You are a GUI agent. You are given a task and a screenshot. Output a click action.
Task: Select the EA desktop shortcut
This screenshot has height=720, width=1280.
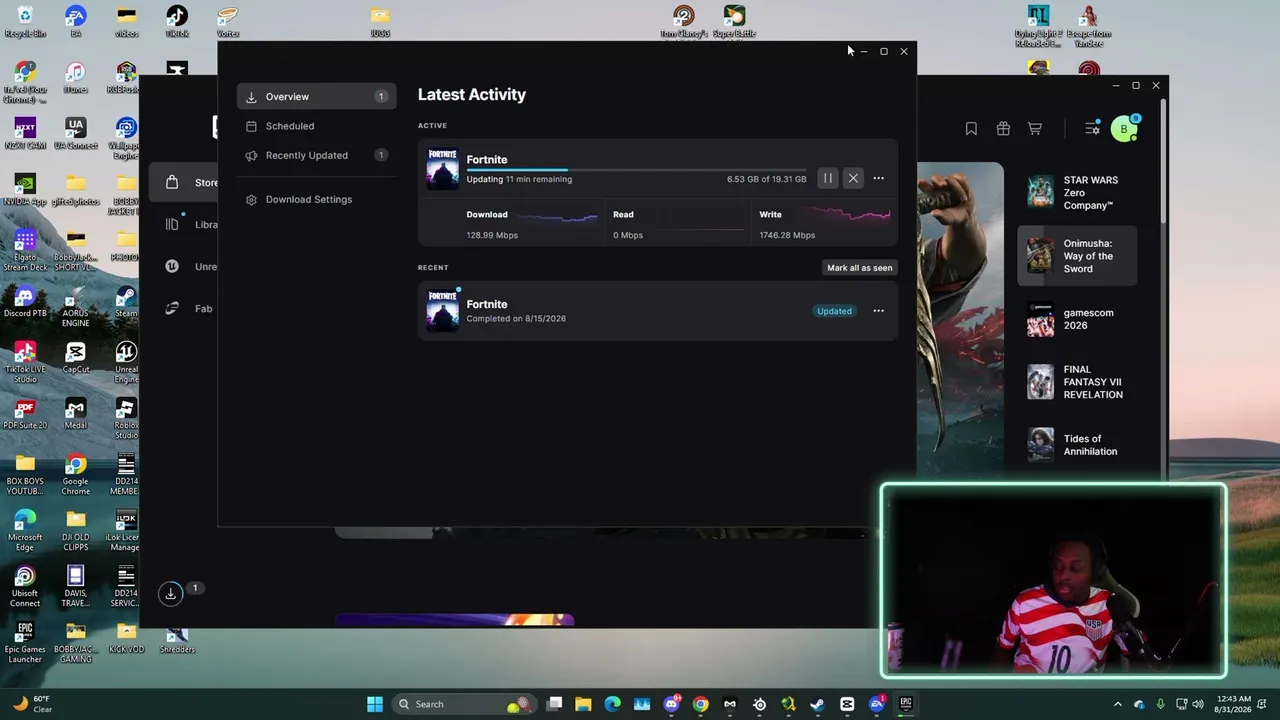(75, 22)
